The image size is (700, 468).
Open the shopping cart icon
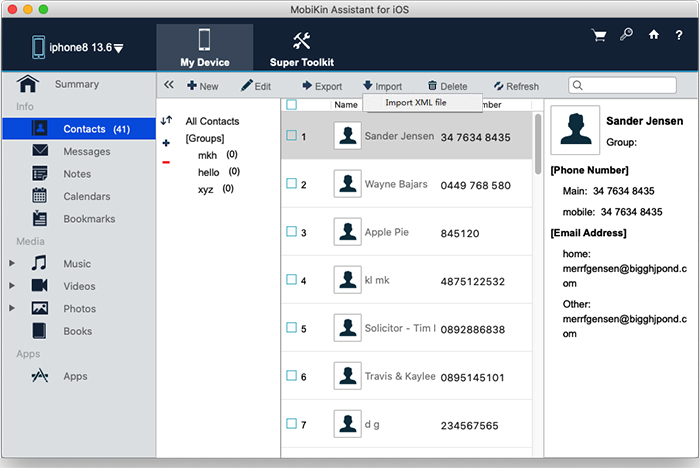point(599,35)
